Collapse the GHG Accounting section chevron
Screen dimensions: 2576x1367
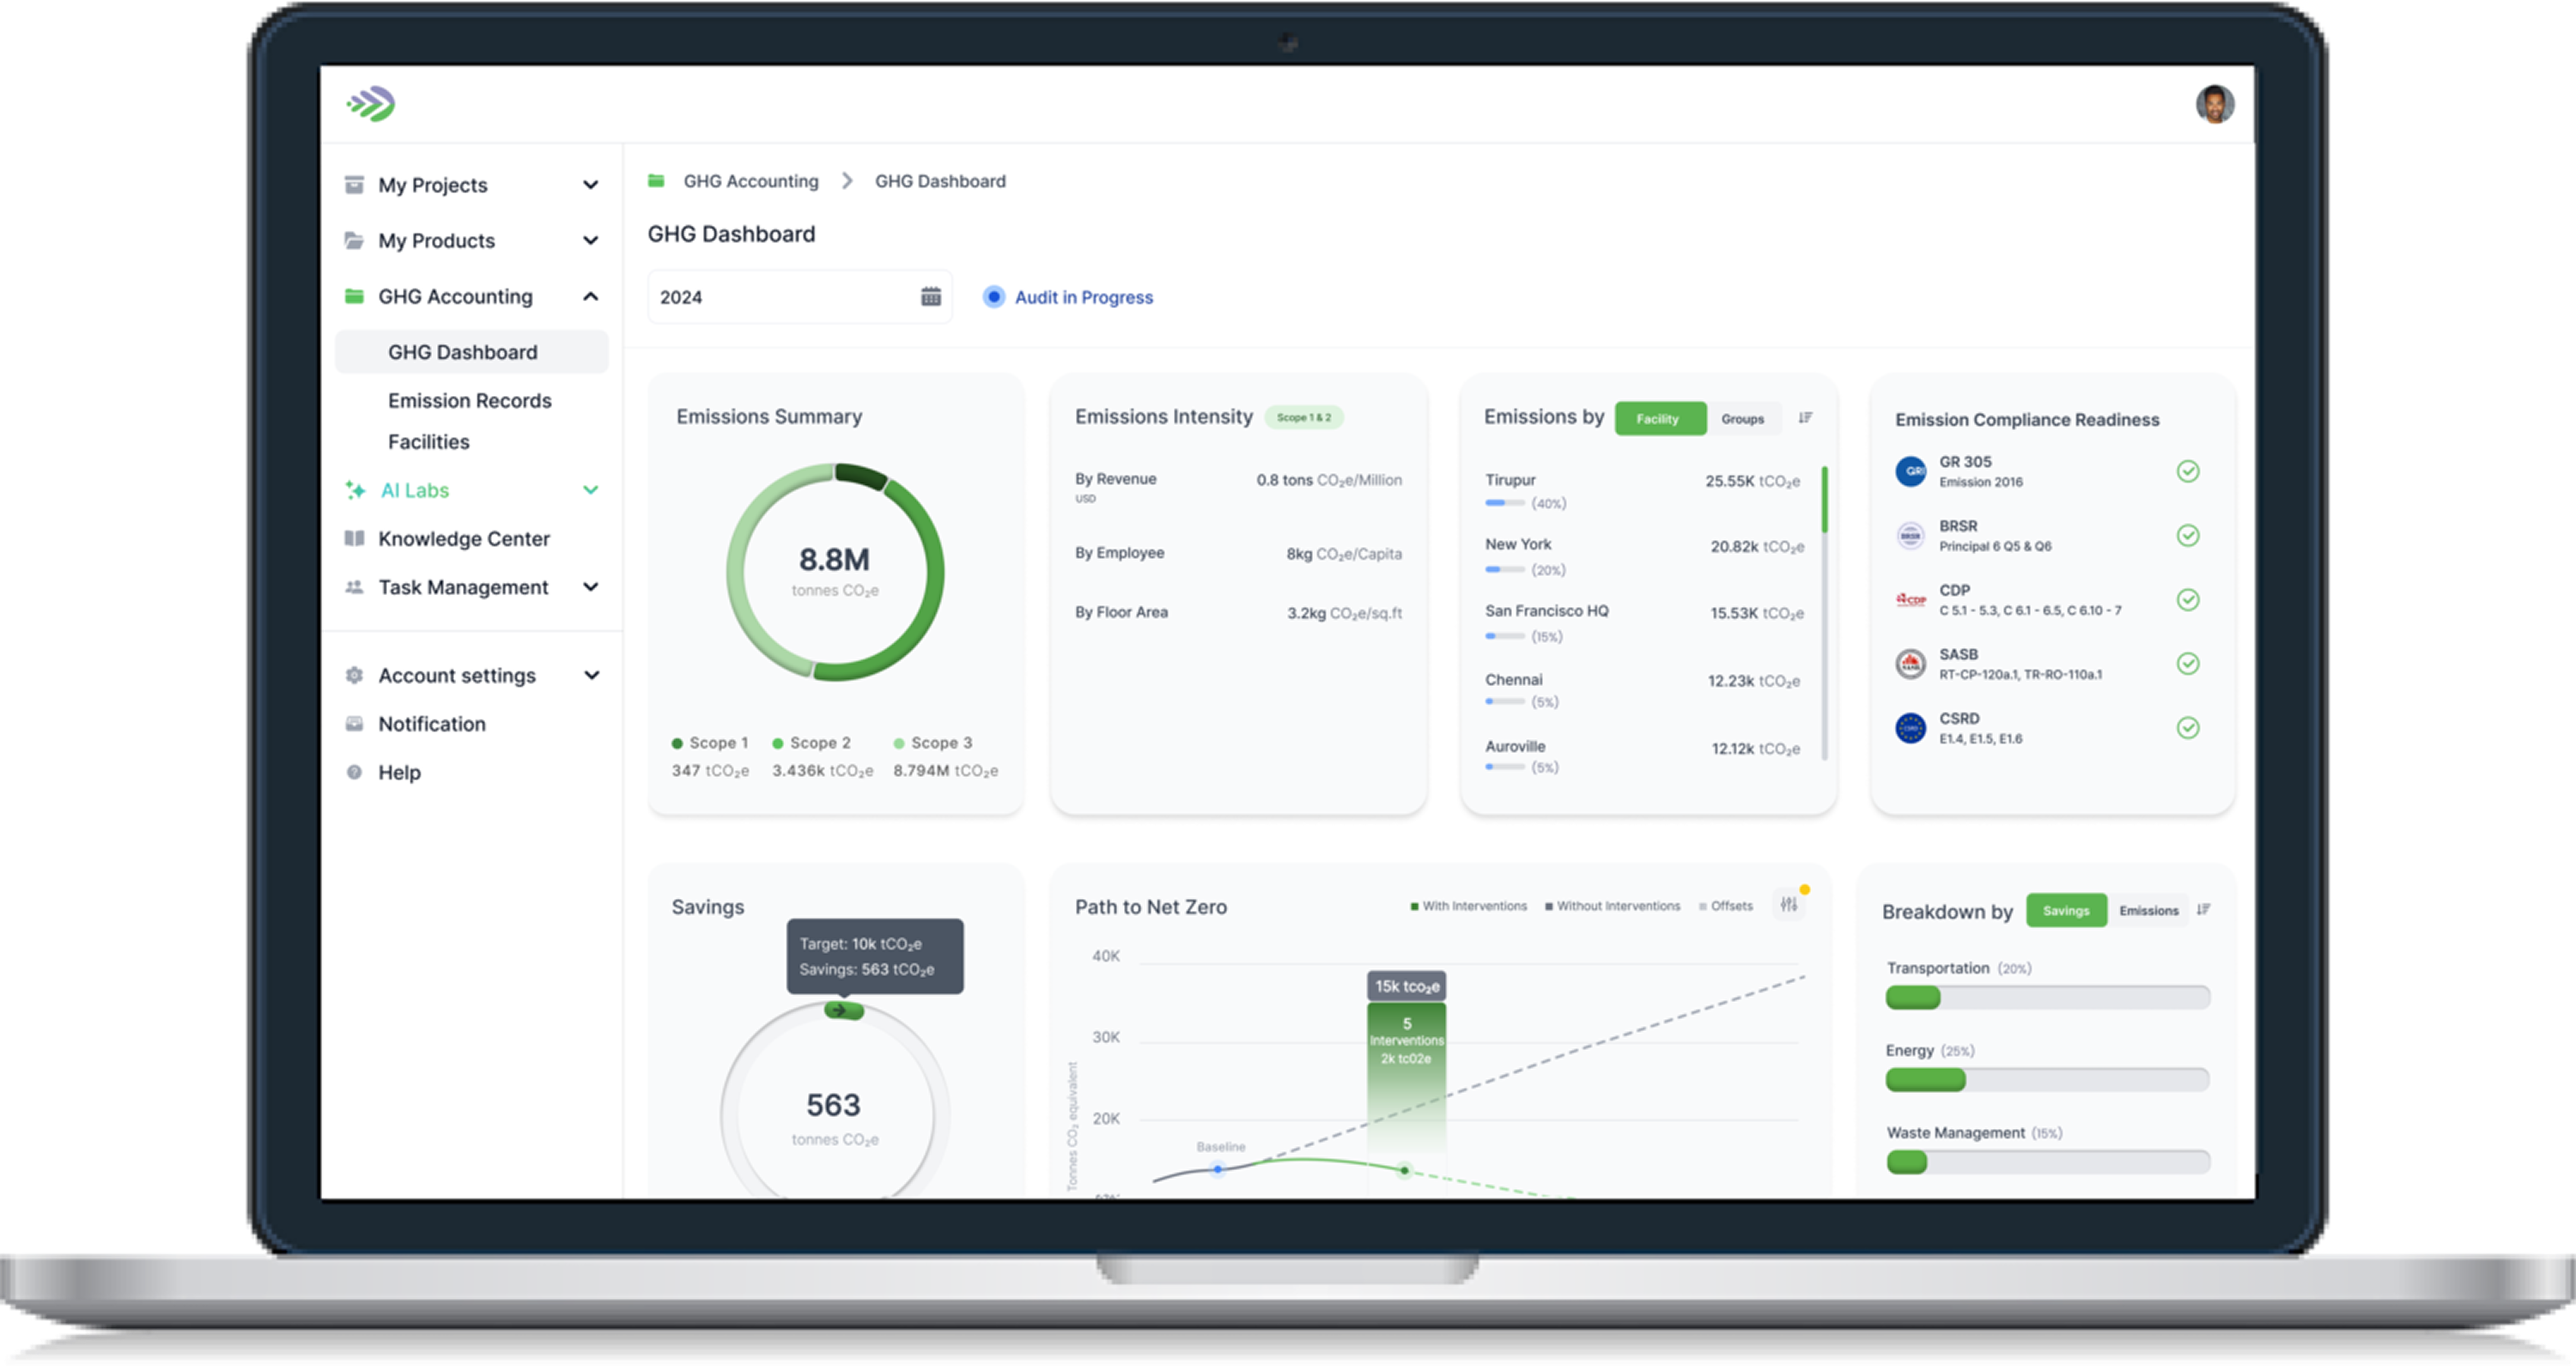(591, 296)
